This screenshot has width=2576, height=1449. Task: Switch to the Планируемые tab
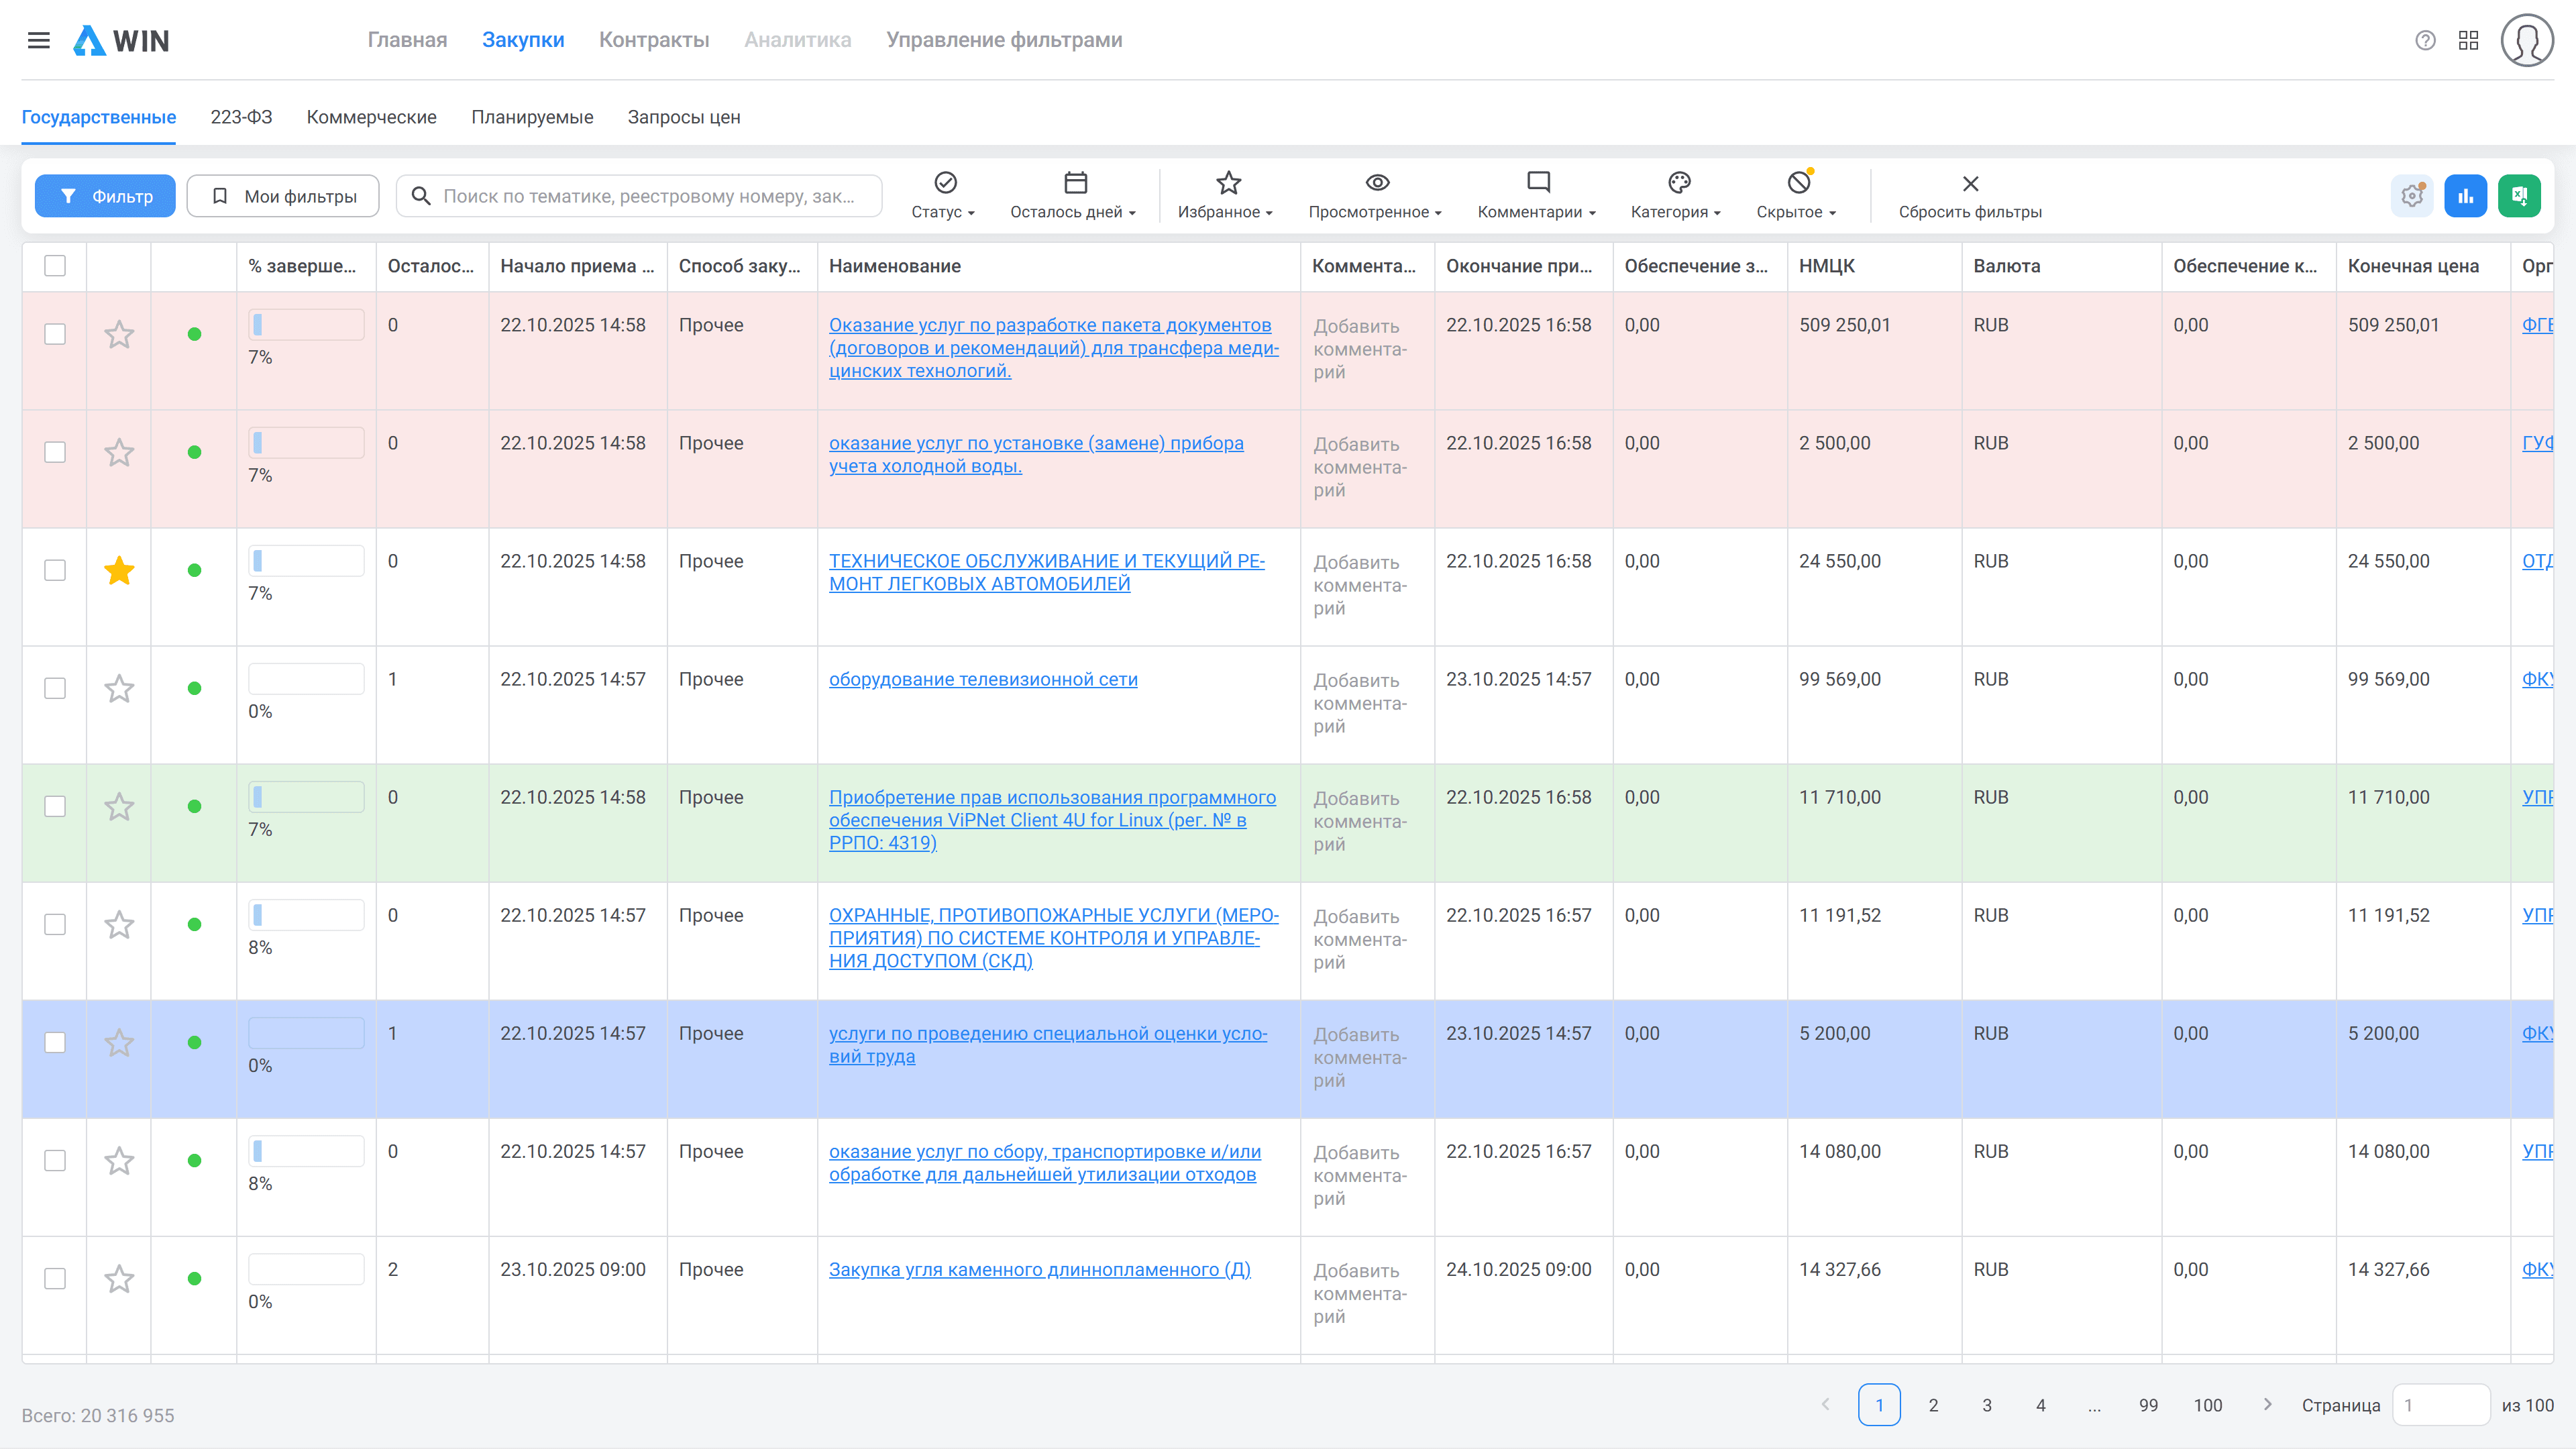click(x=532, y=117)
